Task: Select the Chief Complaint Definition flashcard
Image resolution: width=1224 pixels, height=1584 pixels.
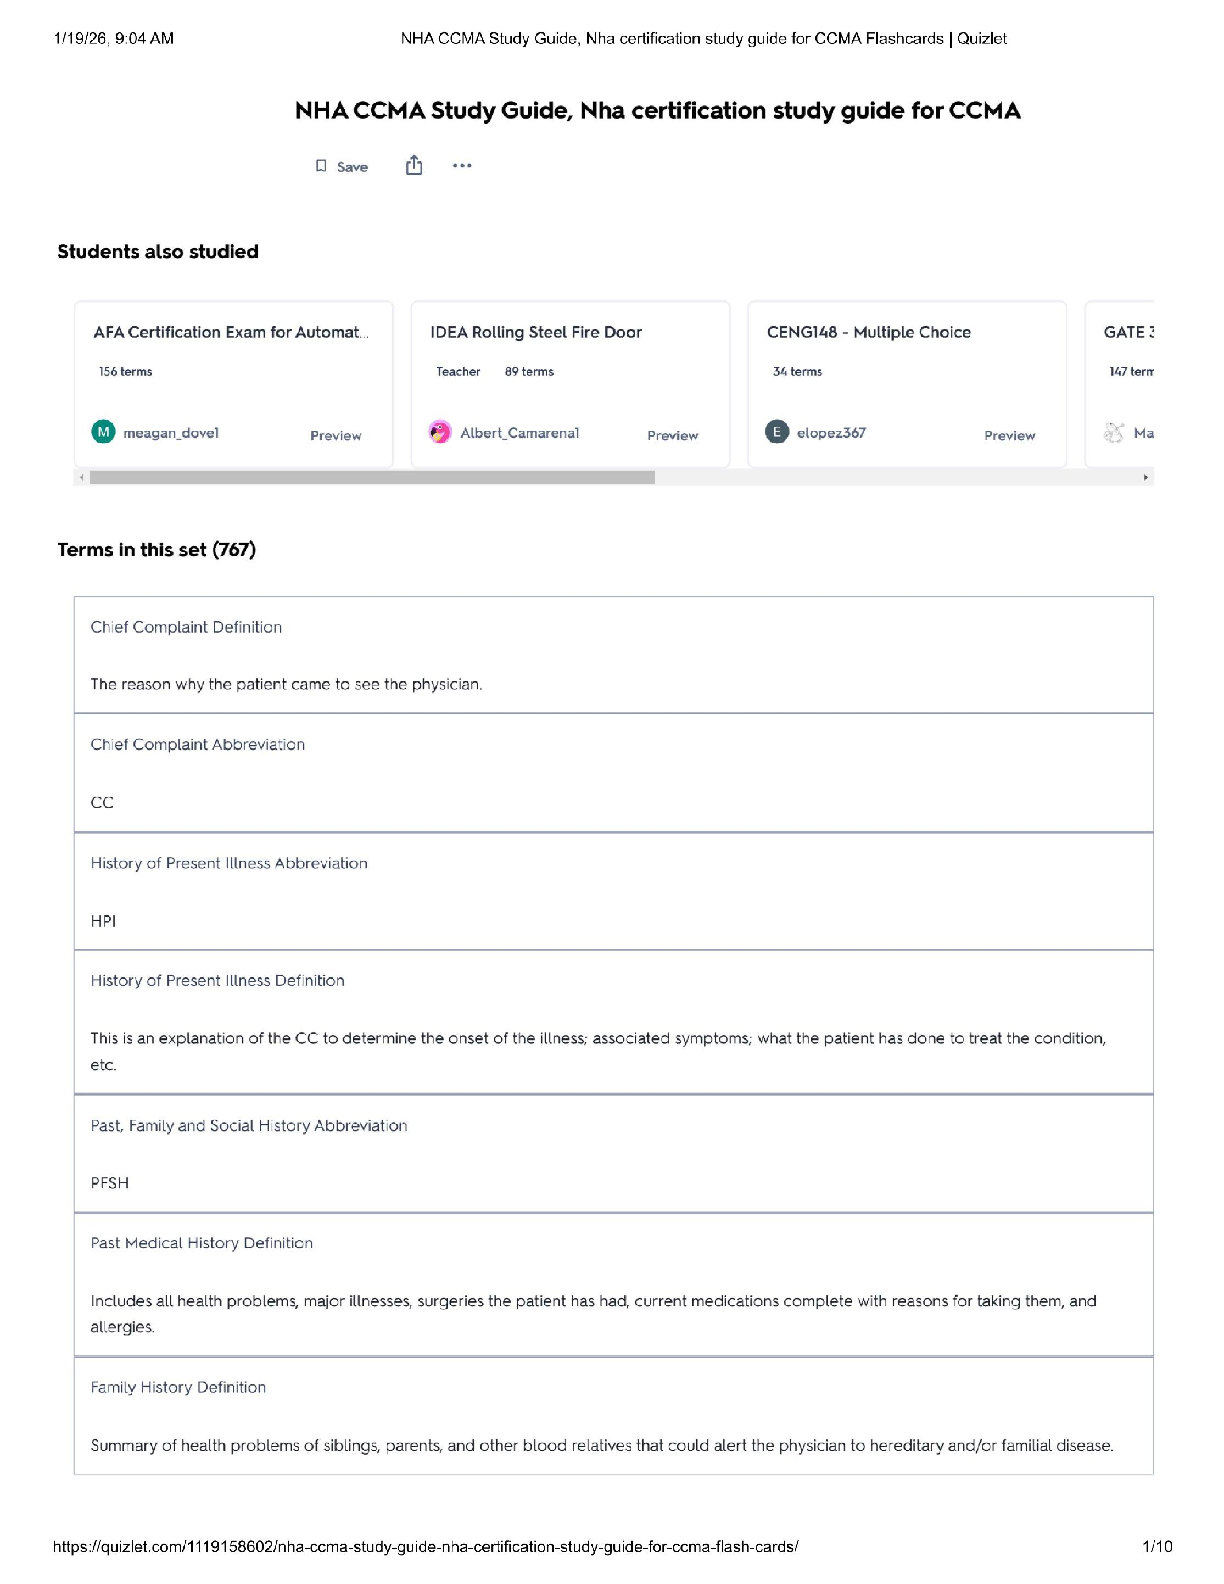Action: tap(613, 655)
